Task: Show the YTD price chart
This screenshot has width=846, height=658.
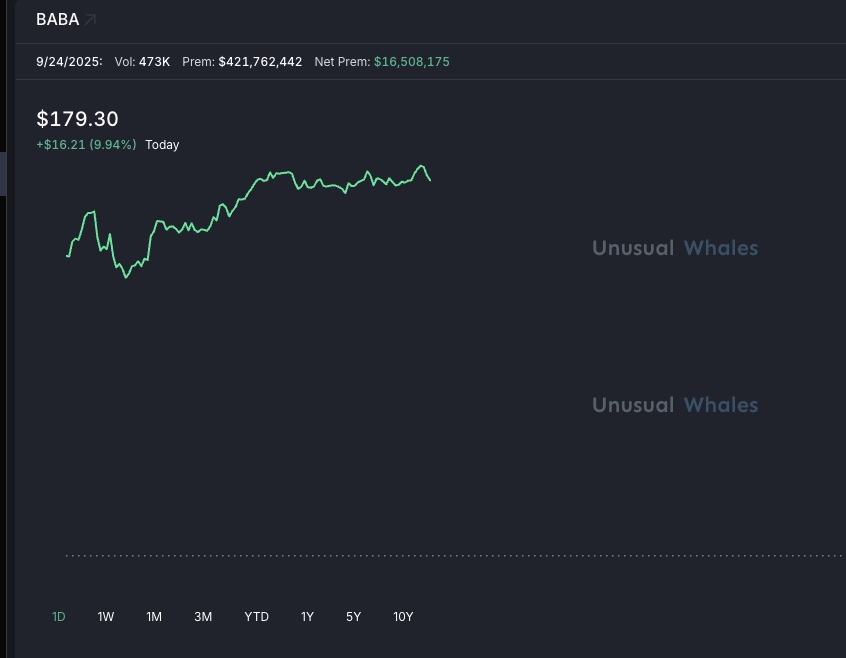Action: click(257, 617)
